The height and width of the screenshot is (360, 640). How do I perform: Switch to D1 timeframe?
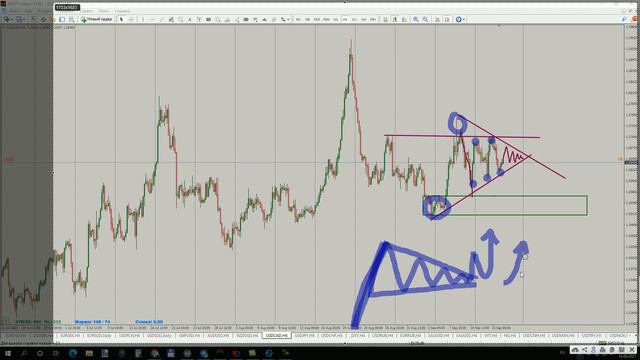(x=354, y=19)
